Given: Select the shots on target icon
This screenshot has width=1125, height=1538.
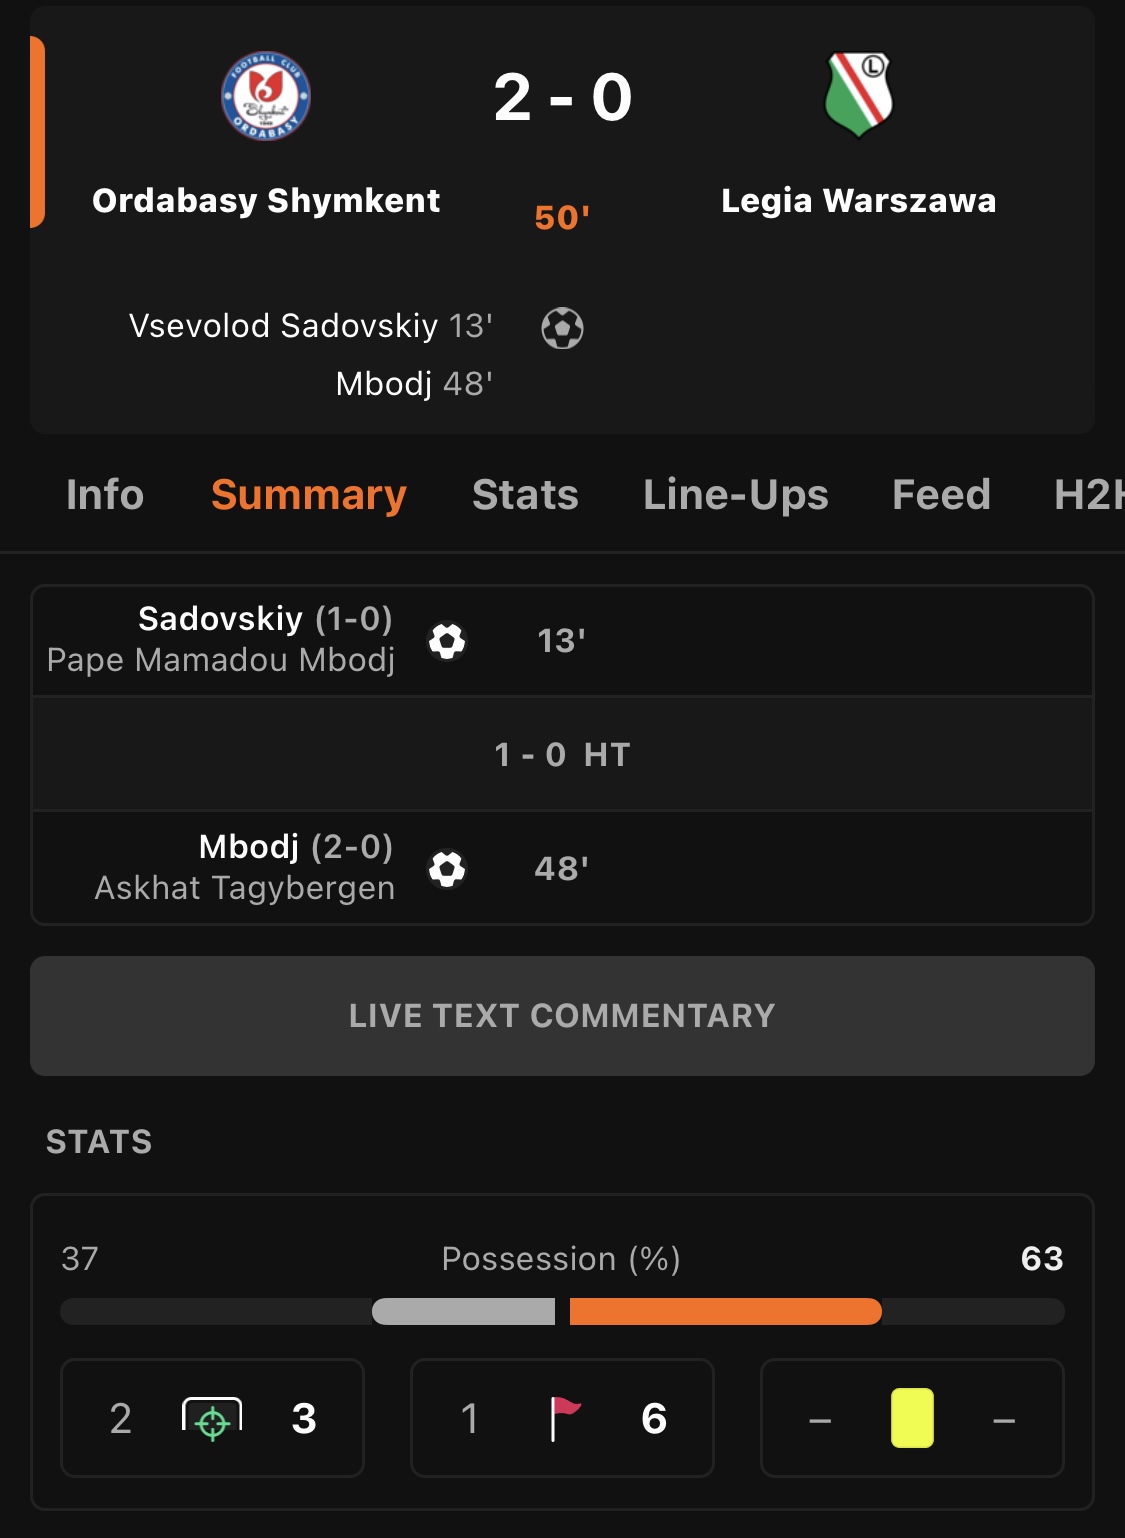Looking at the screenshot, I should point(212,1418).
